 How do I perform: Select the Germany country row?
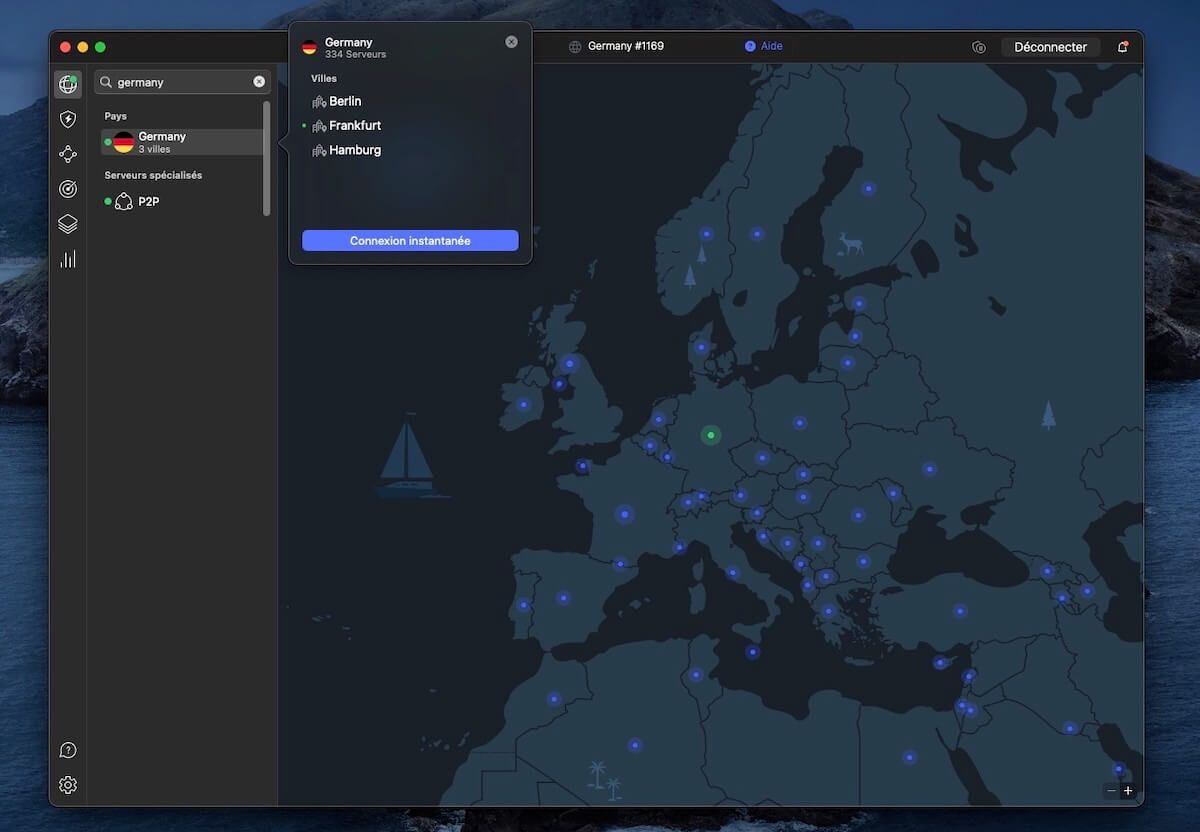tap(182, 142)
